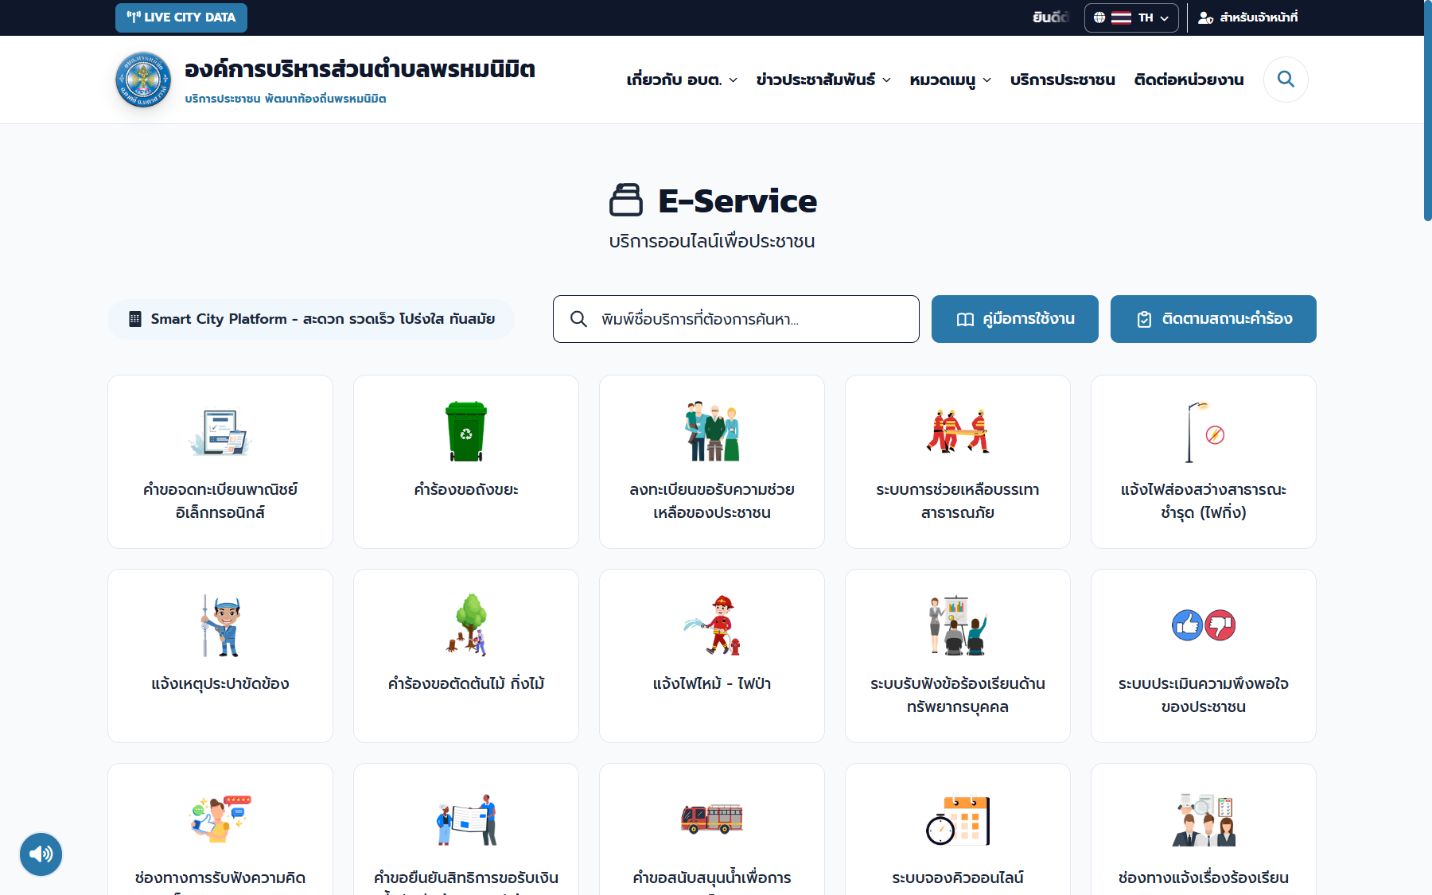Click the municipality logo emblem
This screenshot has height=895, width=1432.
(144, 80)
